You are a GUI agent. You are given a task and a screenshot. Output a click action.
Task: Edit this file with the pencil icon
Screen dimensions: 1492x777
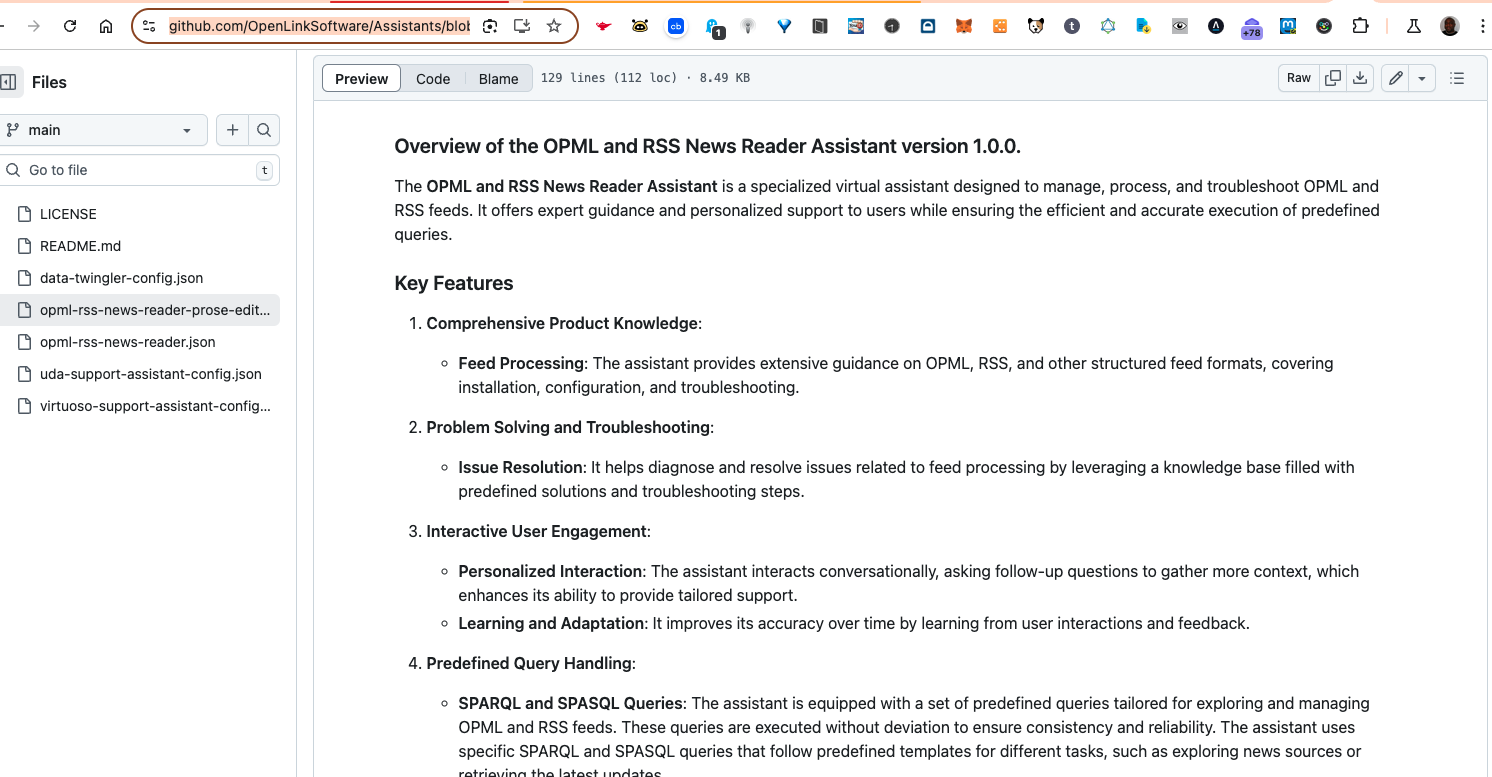pos(1396,78)
